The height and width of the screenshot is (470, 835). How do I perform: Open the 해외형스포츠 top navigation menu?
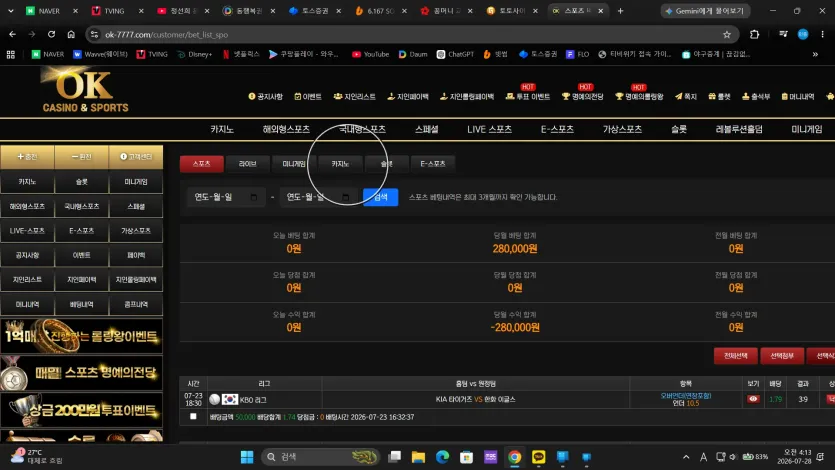286,129
